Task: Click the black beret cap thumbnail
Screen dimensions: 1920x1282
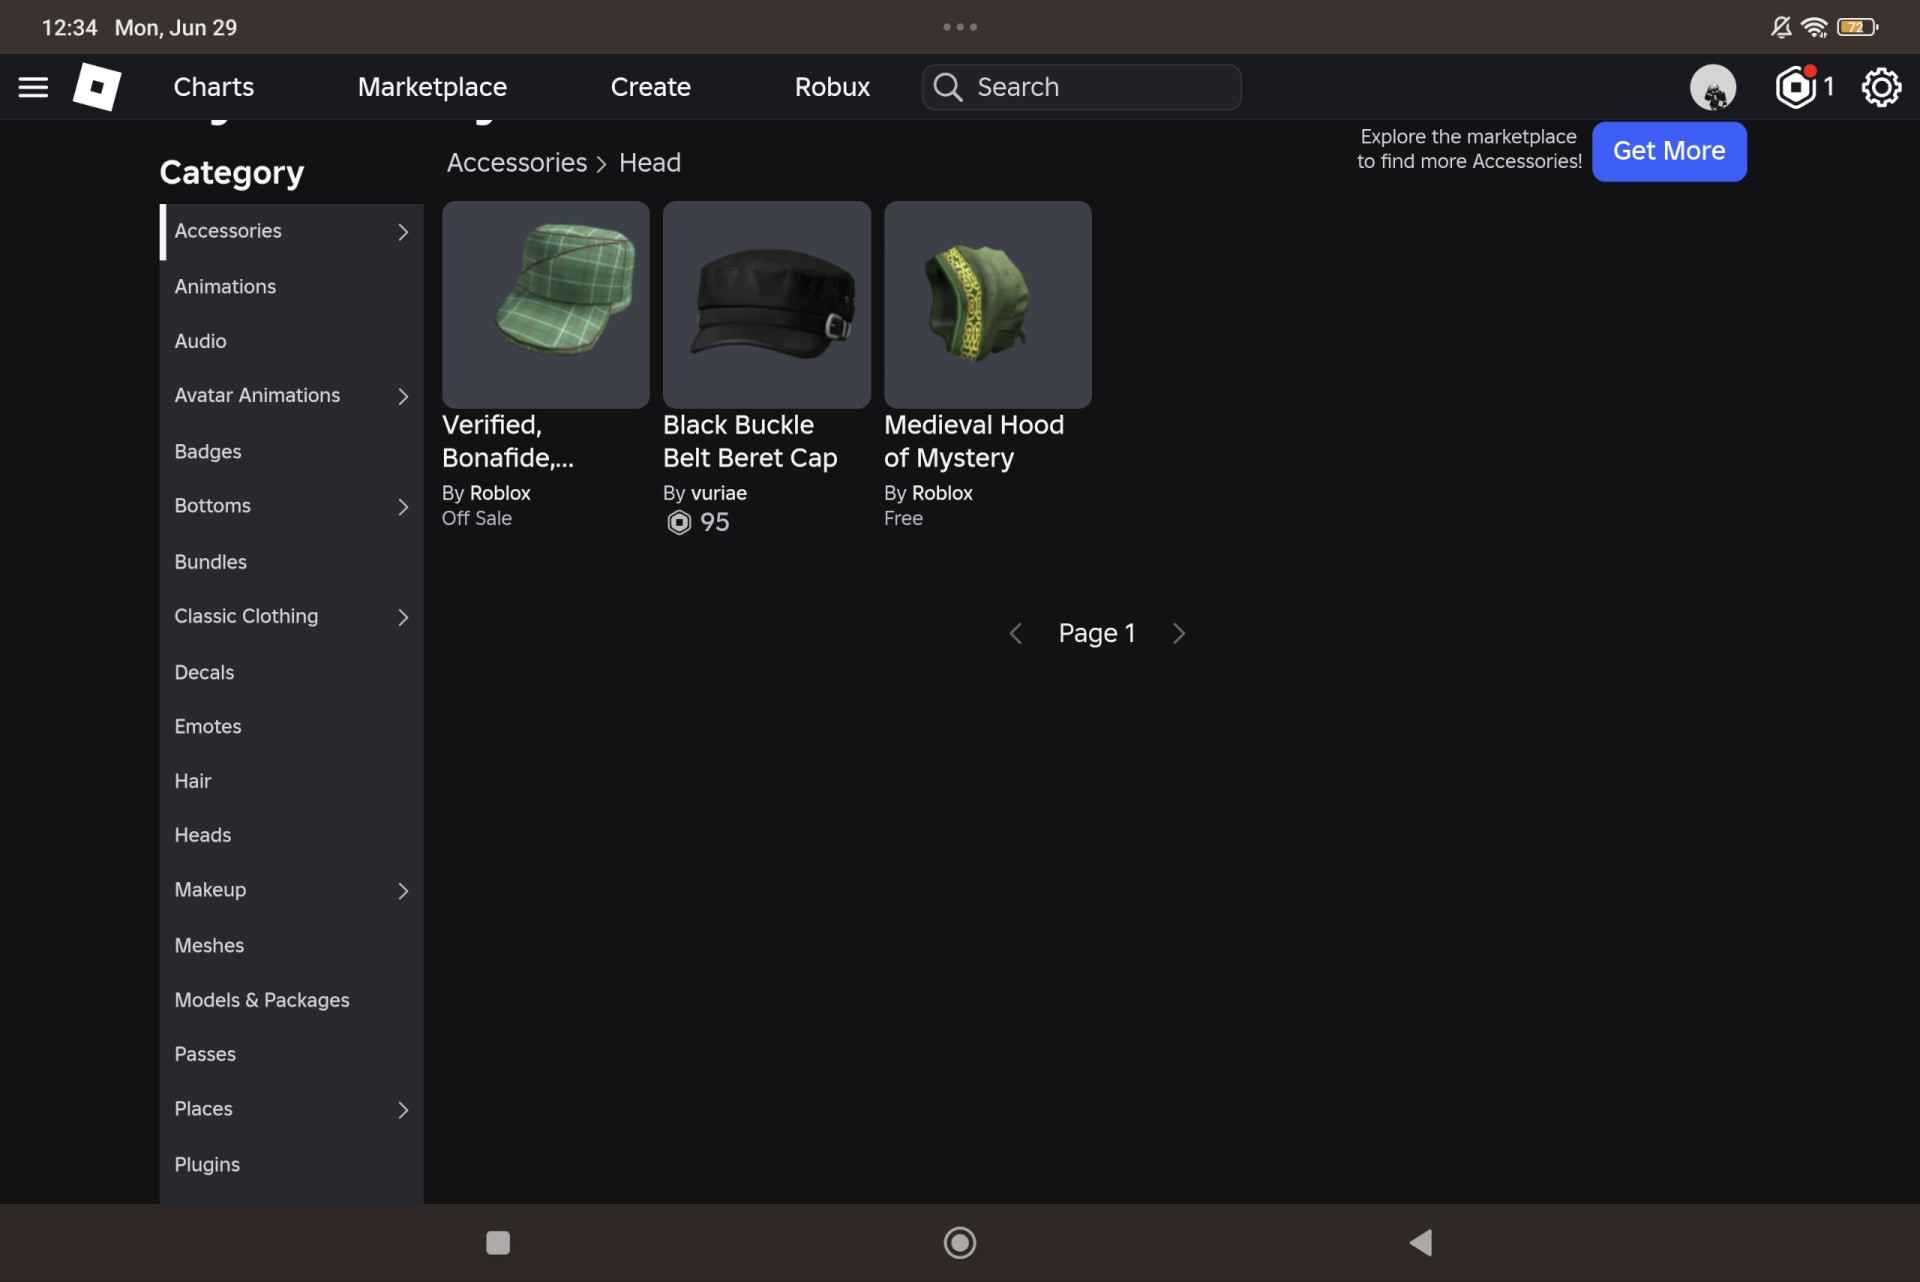Action: [x=766, y=304]
